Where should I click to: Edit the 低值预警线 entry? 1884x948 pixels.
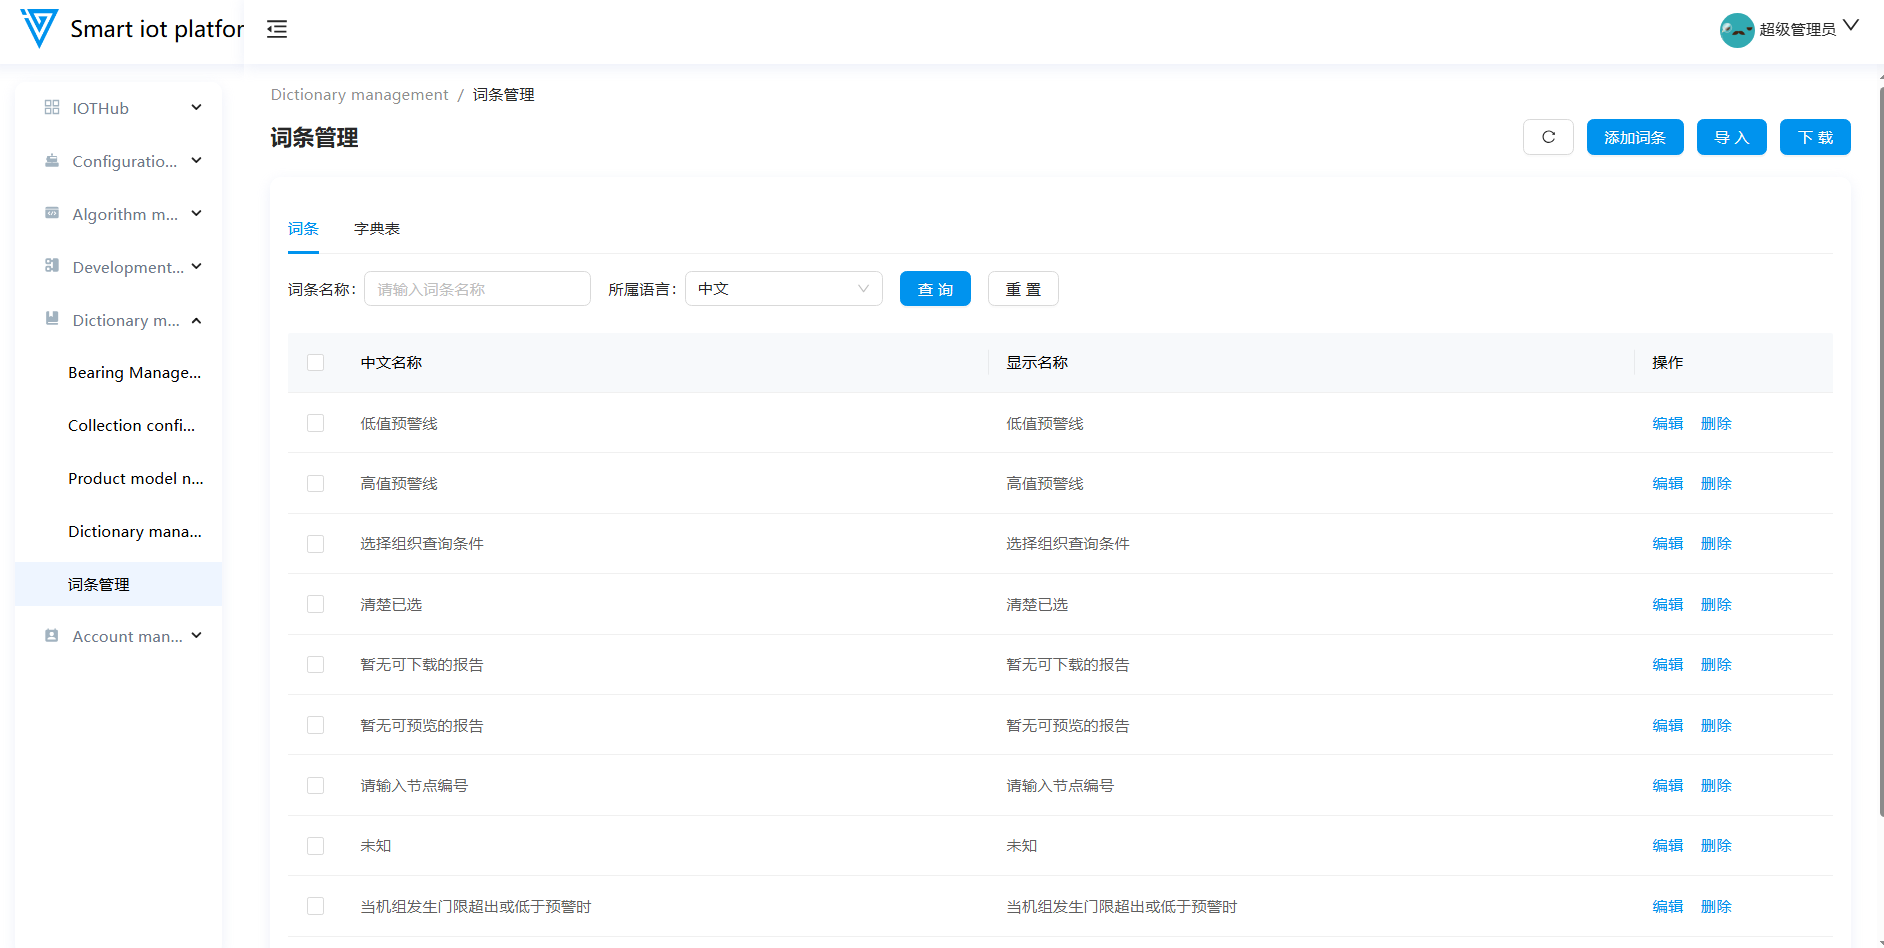click(1667, 423)
